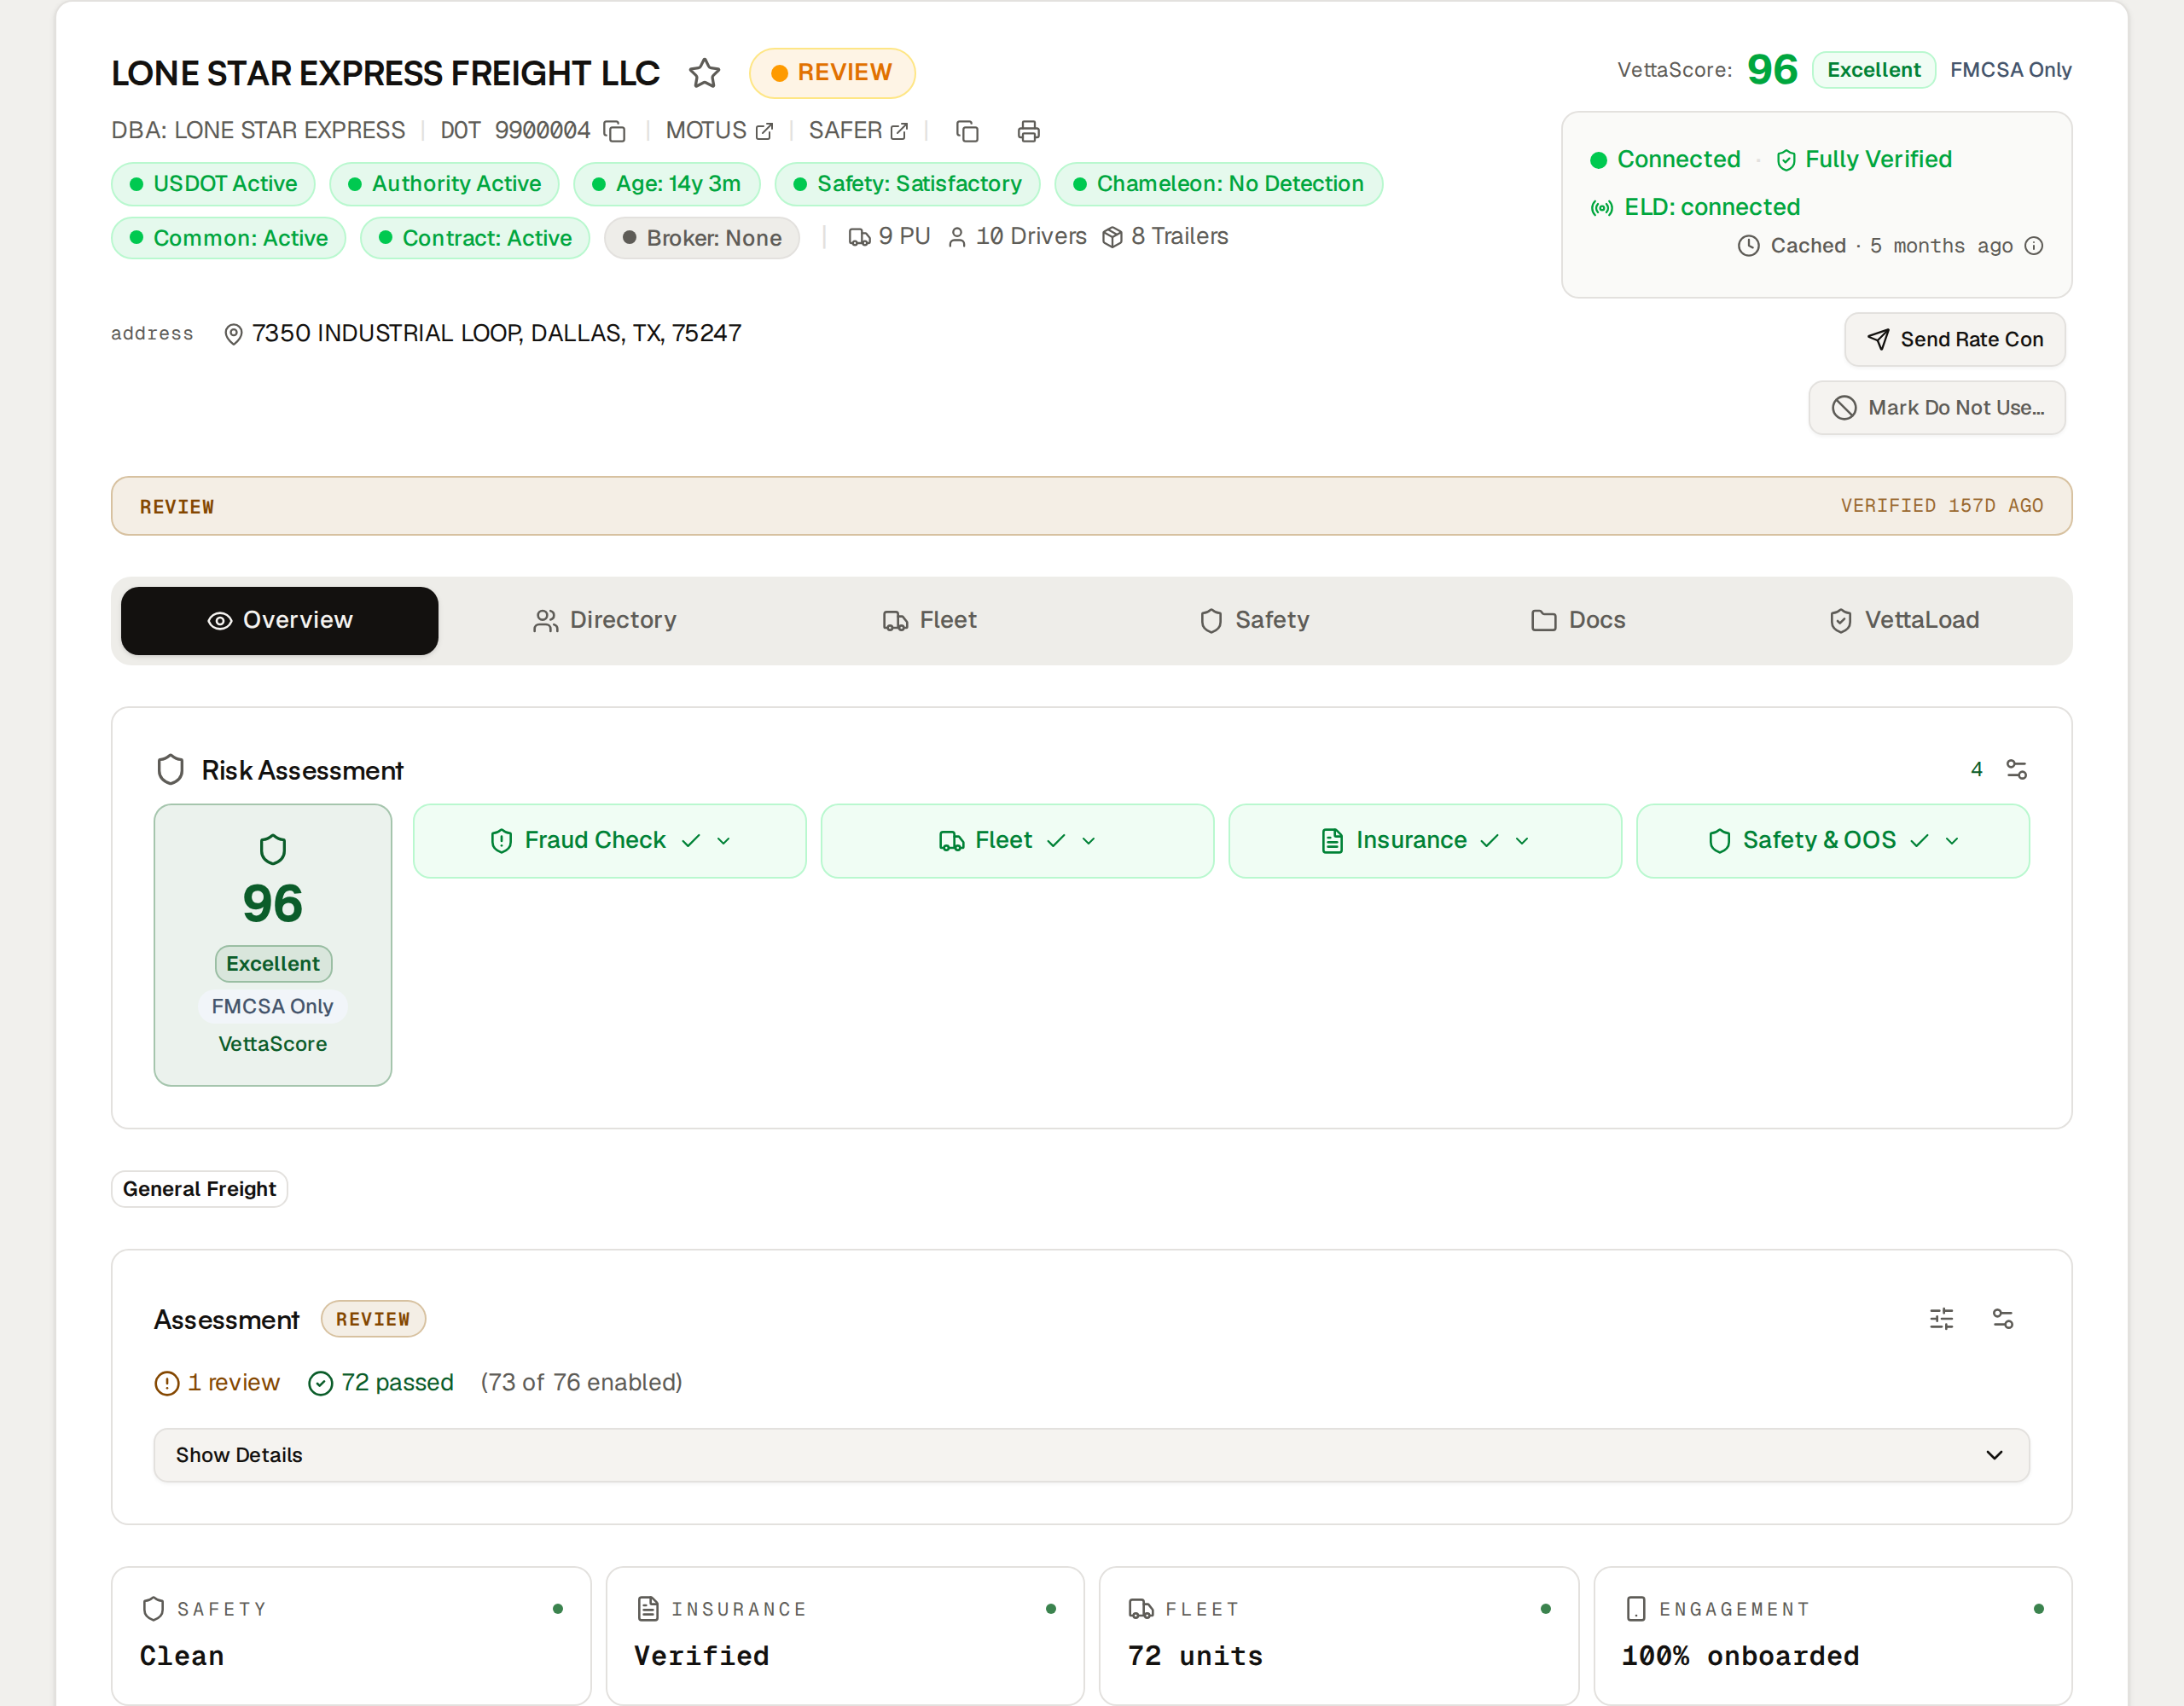This screenshot has height=1706, width=2184.
Task: Click the USDOT Active status pill
Action: 213,184
